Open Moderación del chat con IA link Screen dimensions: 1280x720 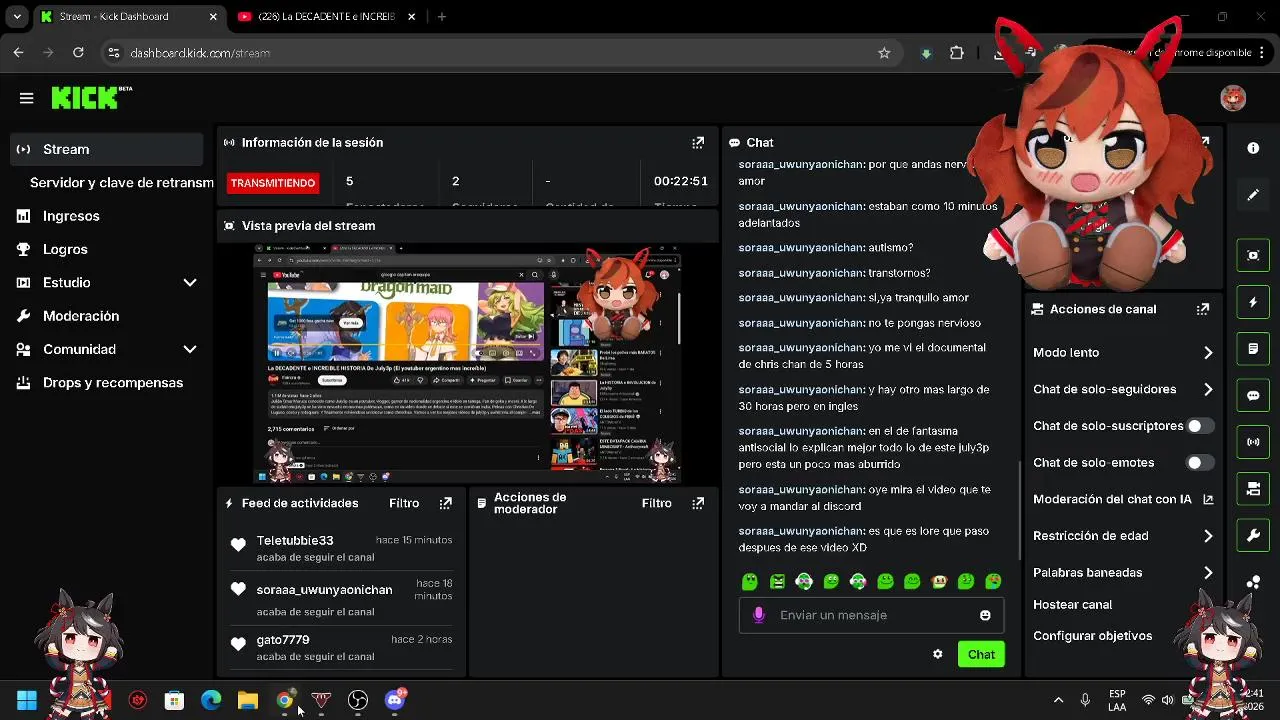(1123, 499)
